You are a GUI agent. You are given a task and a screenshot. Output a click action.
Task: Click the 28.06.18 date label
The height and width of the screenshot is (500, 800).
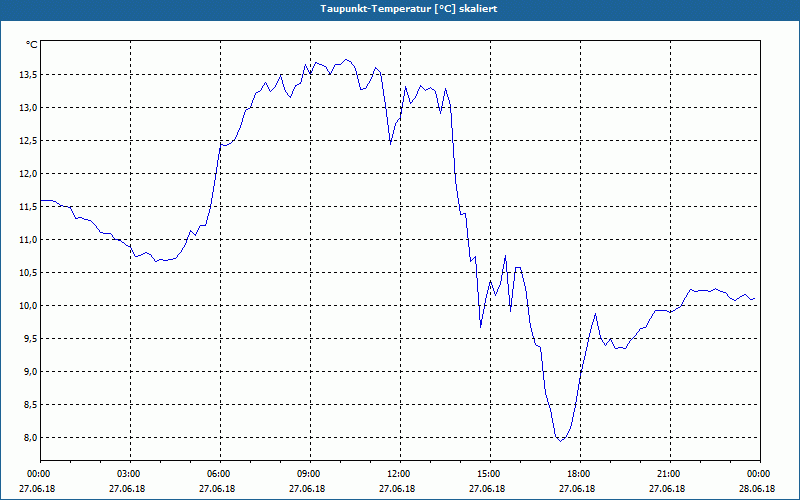click(x=757, y=489)
